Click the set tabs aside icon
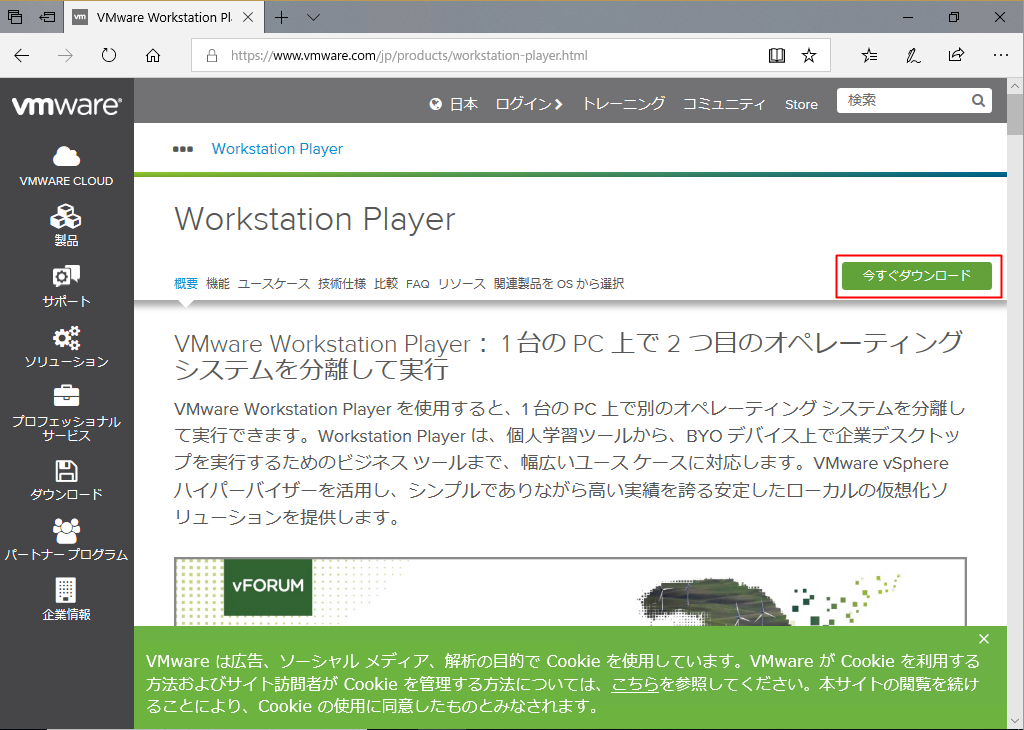 tap(47, 17)
